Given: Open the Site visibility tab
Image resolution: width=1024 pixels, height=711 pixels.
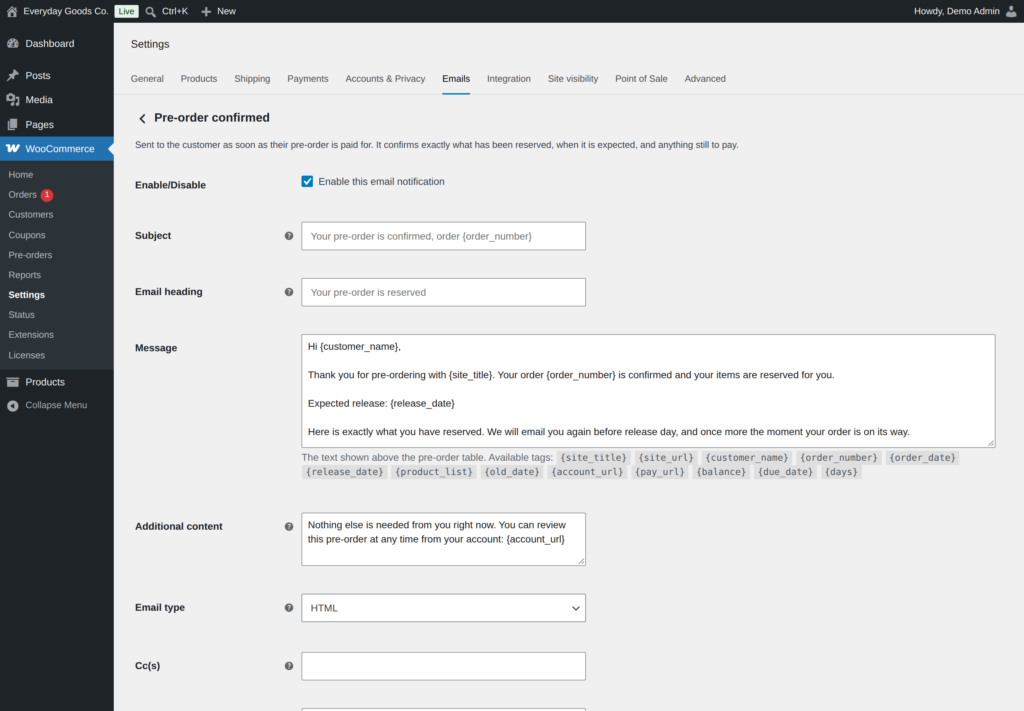Looking at the screenshot, I should (573, 78).
